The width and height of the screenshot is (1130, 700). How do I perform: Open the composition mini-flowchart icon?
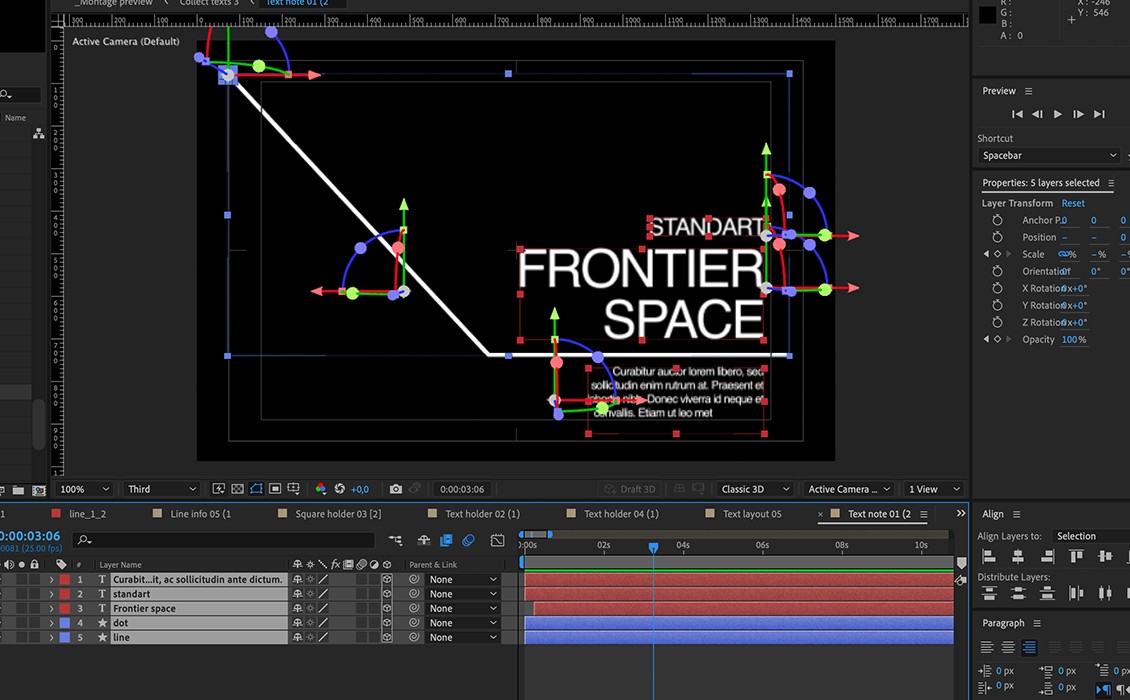(x=396, y=540)
